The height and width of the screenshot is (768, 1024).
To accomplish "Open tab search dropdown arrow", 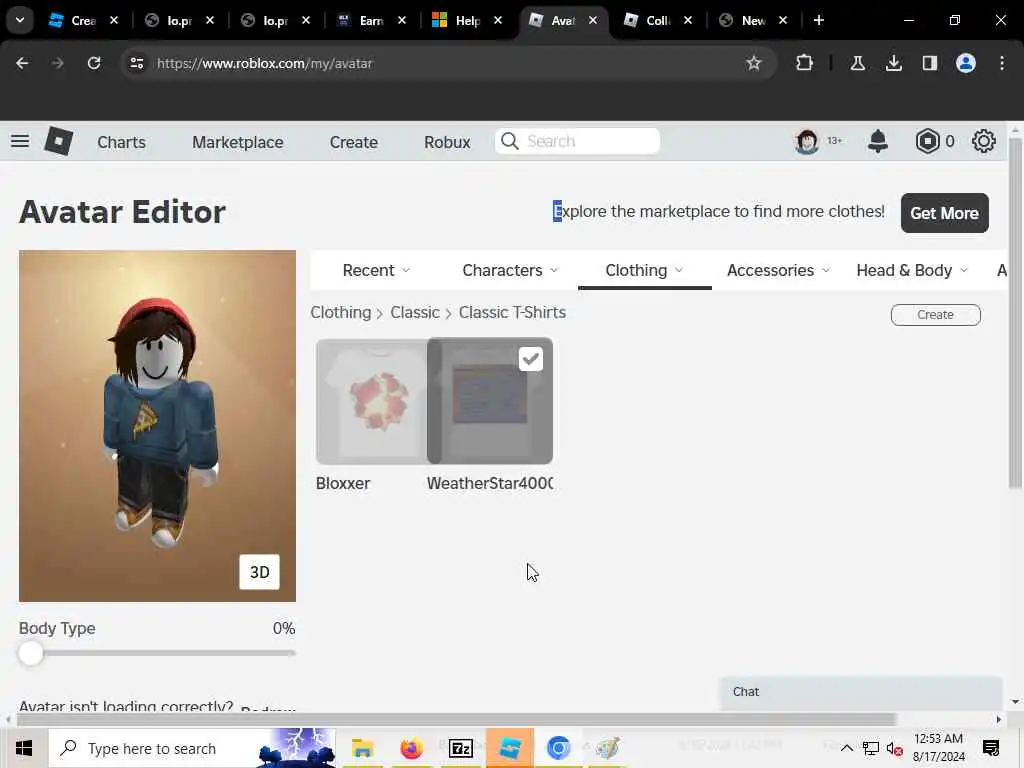I will point(20,20).
